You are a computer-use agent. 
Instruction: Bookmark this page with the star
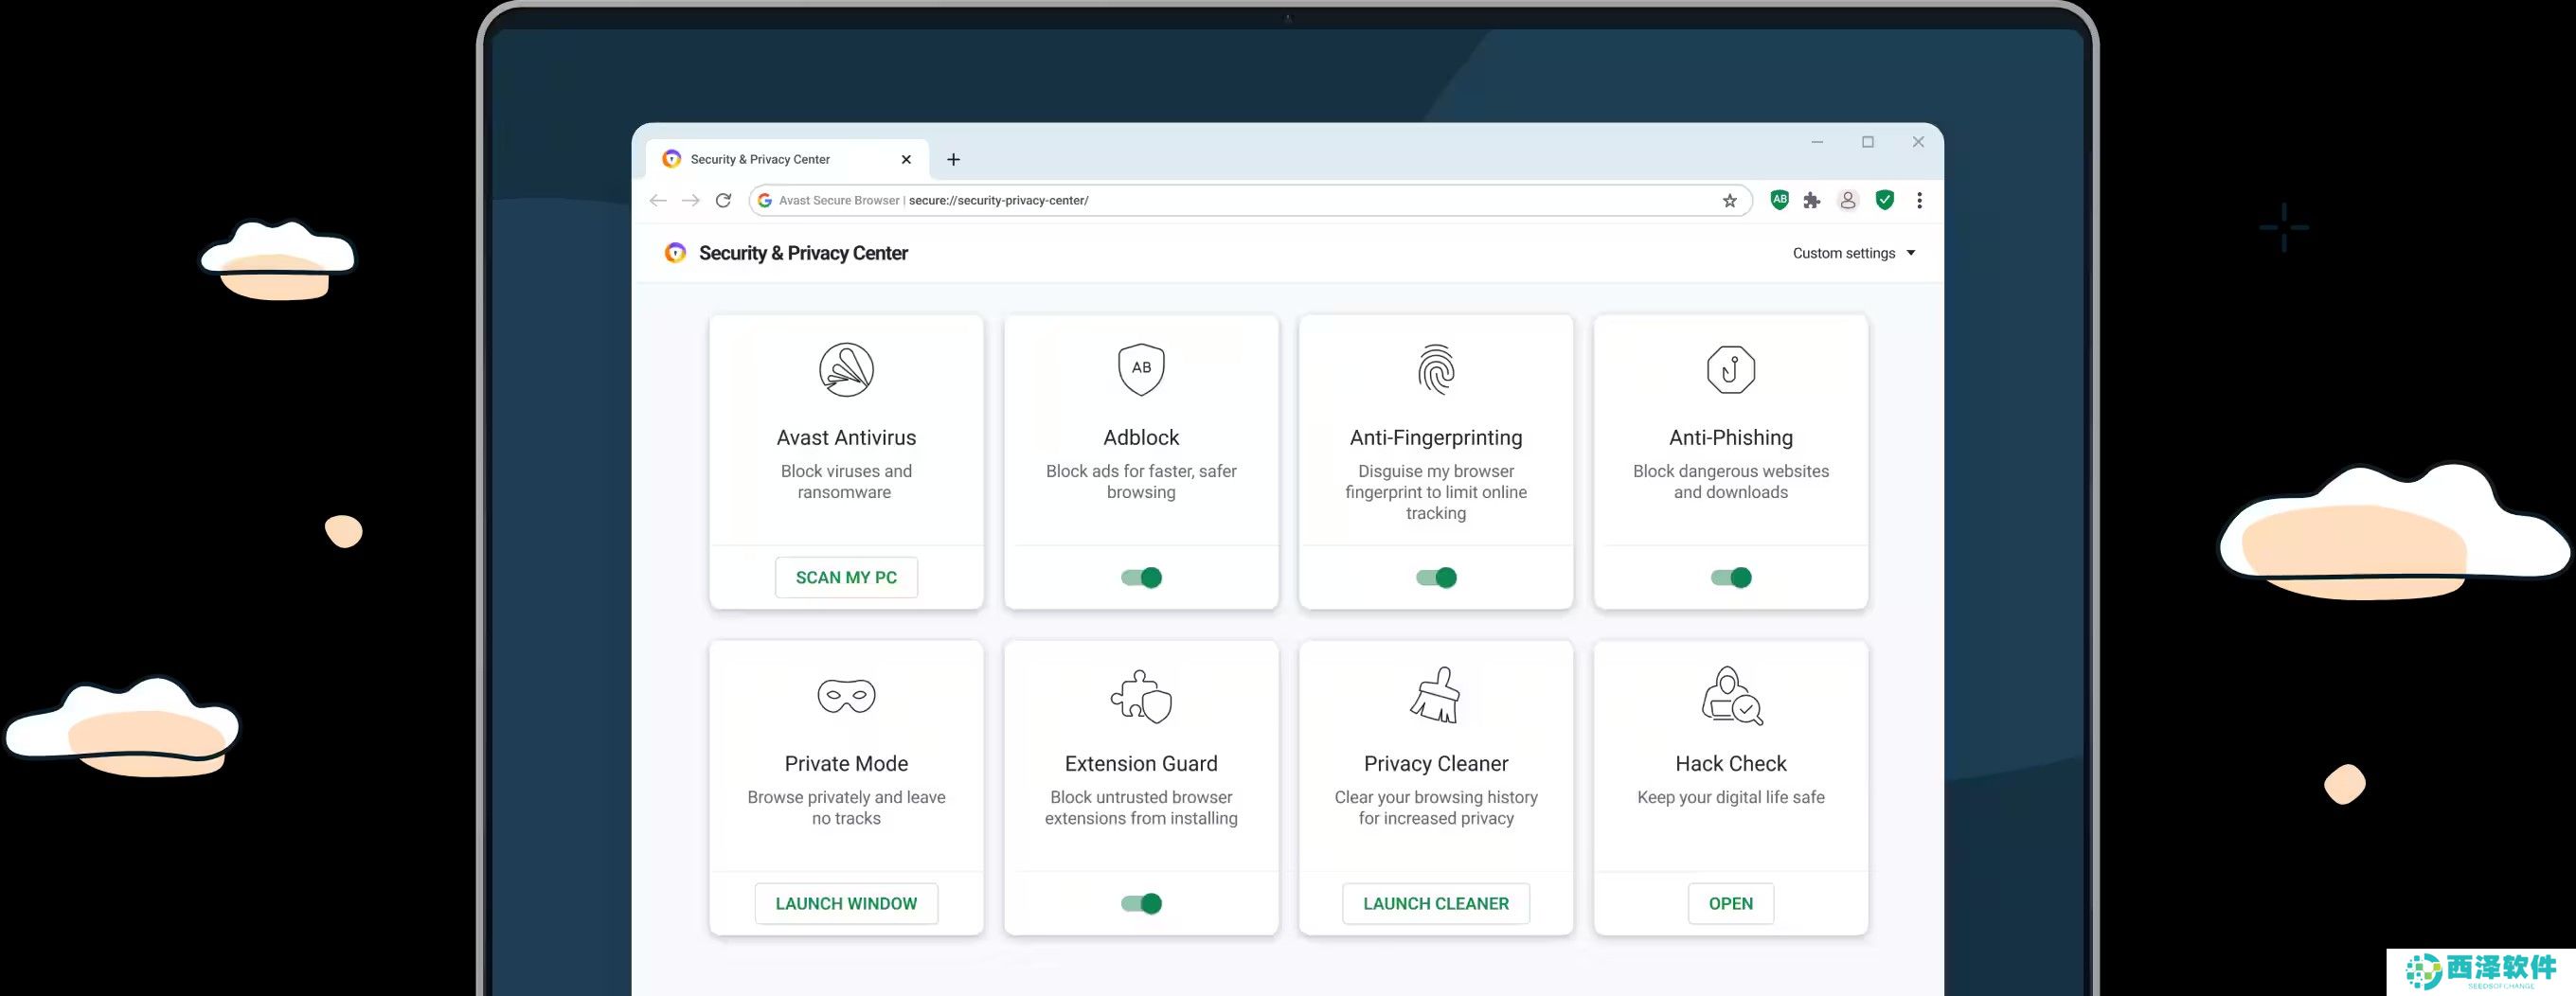click(x=1730, y=201)
